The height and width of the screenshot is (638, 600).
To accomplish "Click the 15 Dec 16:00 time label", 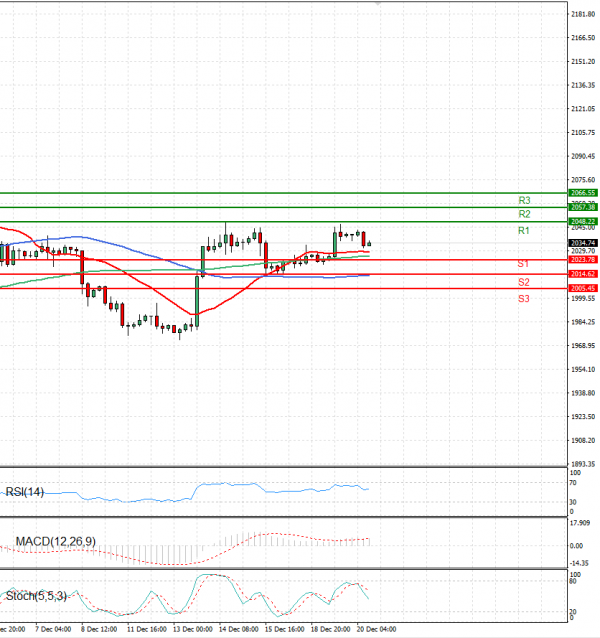I will 284,629.
